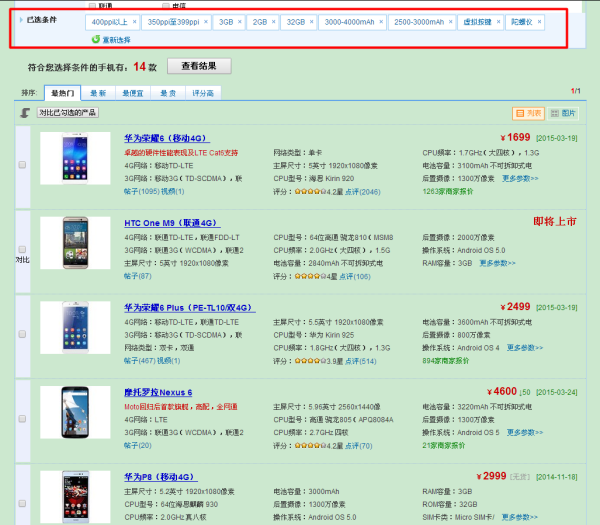The image size is (600, 525).
Task: Remove the 3000-4000mAh filter tag
Action: [381, 22]
